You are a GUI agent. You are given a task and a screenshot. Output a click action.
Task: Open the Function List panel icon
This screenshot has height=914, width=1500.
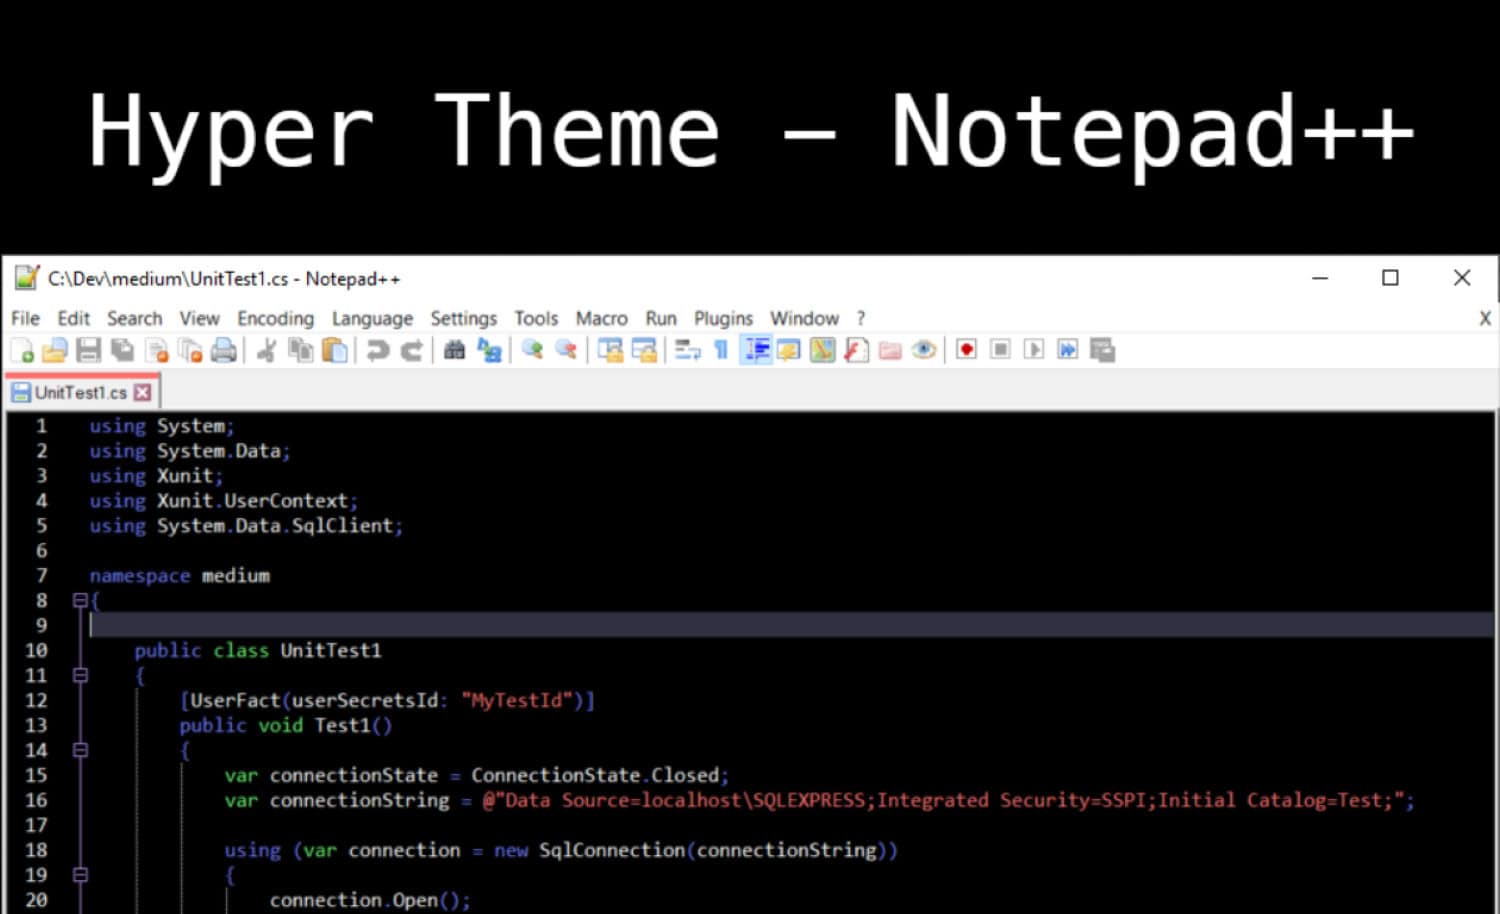point(856,350)
